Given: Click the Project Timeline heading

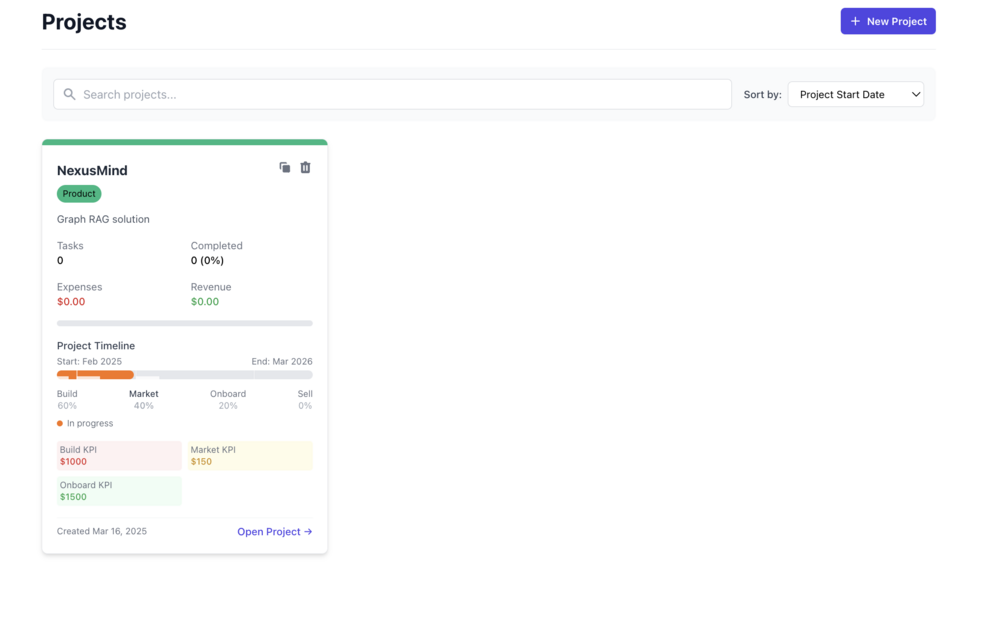Looking at the screenshot, I should click(x=96, y=346).
